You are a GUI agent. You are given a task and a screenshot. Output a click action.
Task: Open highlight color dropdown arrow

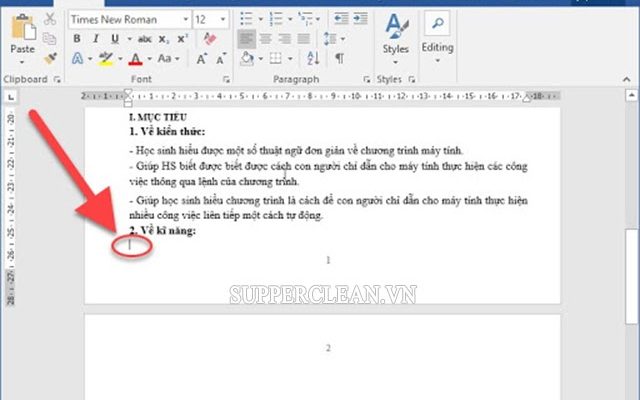(x=120, y=59)
